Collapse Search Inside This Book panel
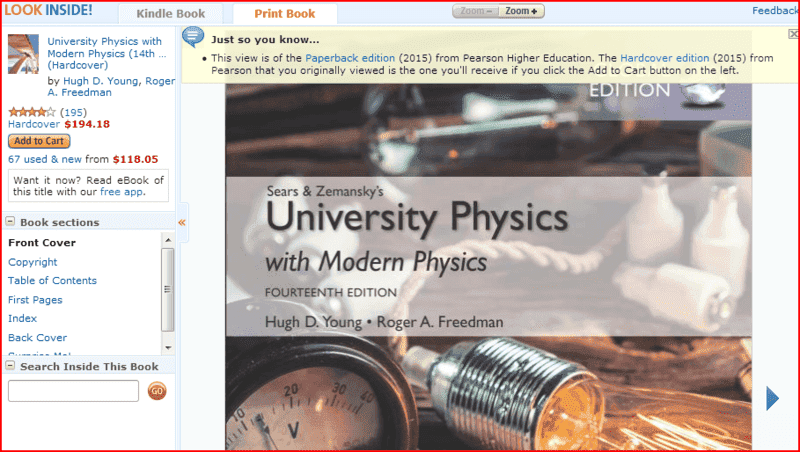The width and height of the screenshot is (800, 452). 10,365
